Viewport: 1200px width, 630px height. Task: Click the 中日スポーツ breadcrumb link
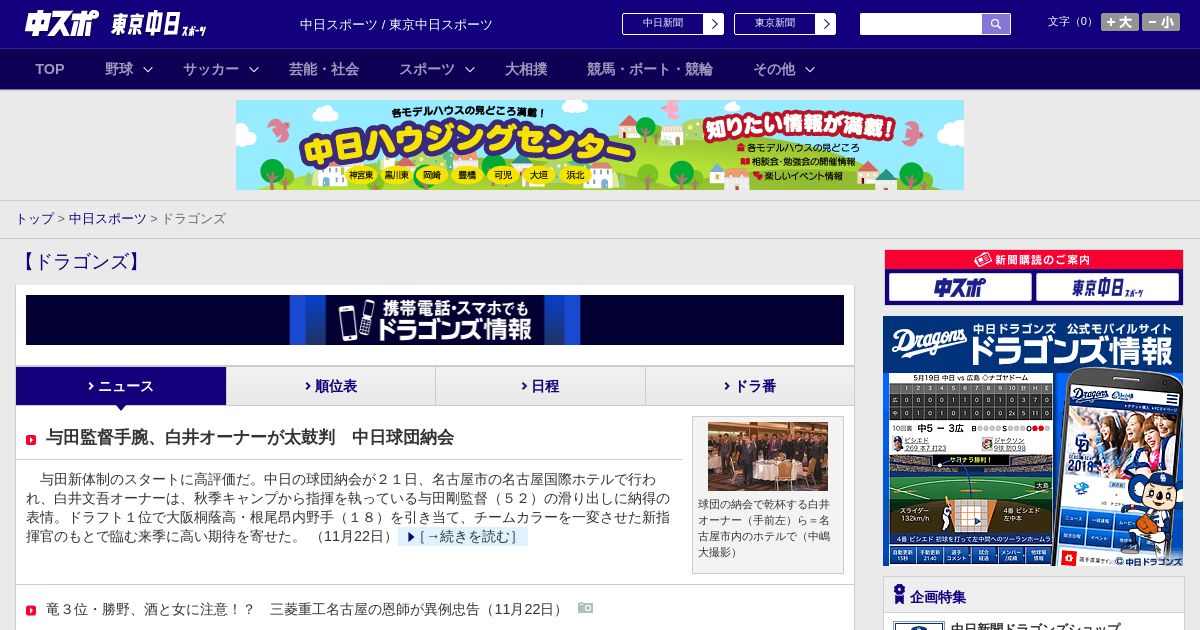108,218
